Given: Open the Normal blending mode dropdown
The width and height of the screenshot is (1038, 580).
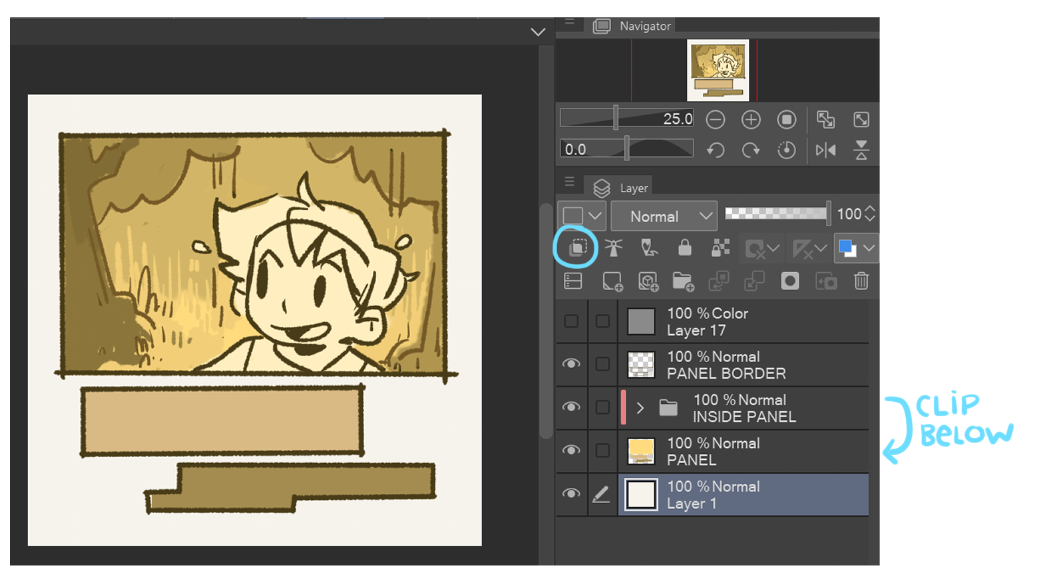Looking at the screenshot, I should pyautogui.click(x=664, y=216).
